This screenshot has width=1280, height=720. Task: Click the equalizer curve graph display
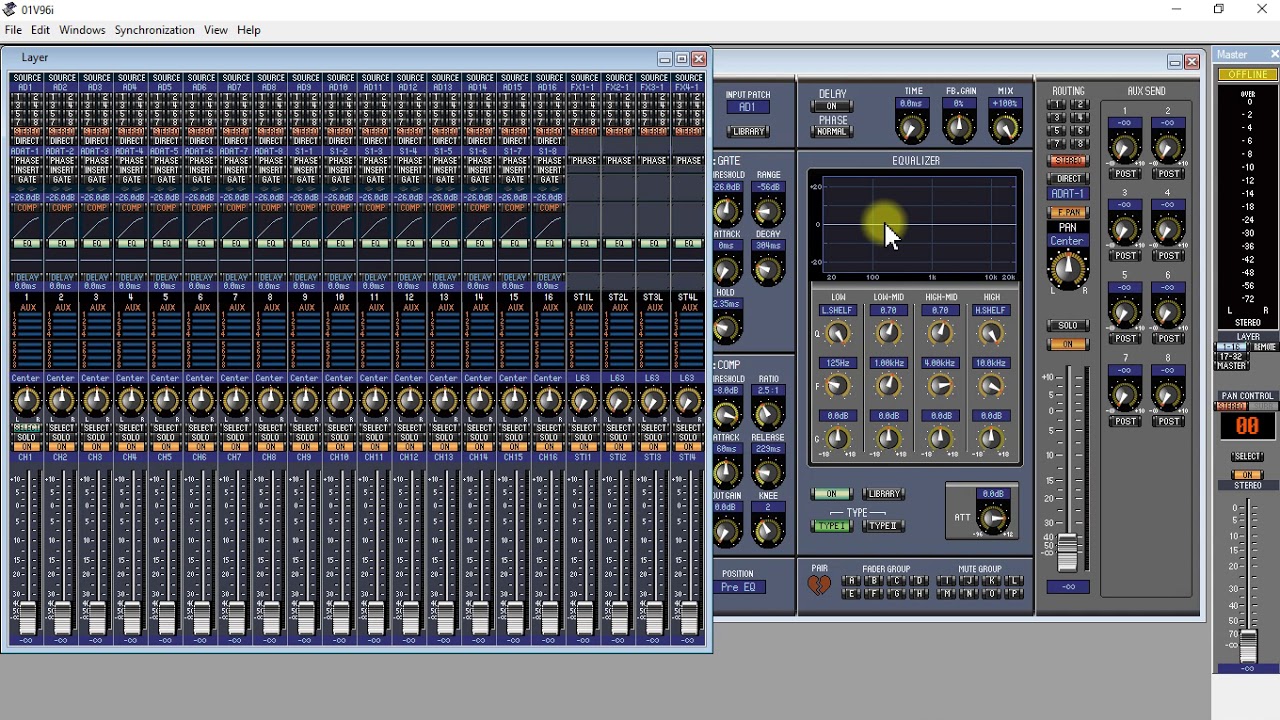point(917,225)
